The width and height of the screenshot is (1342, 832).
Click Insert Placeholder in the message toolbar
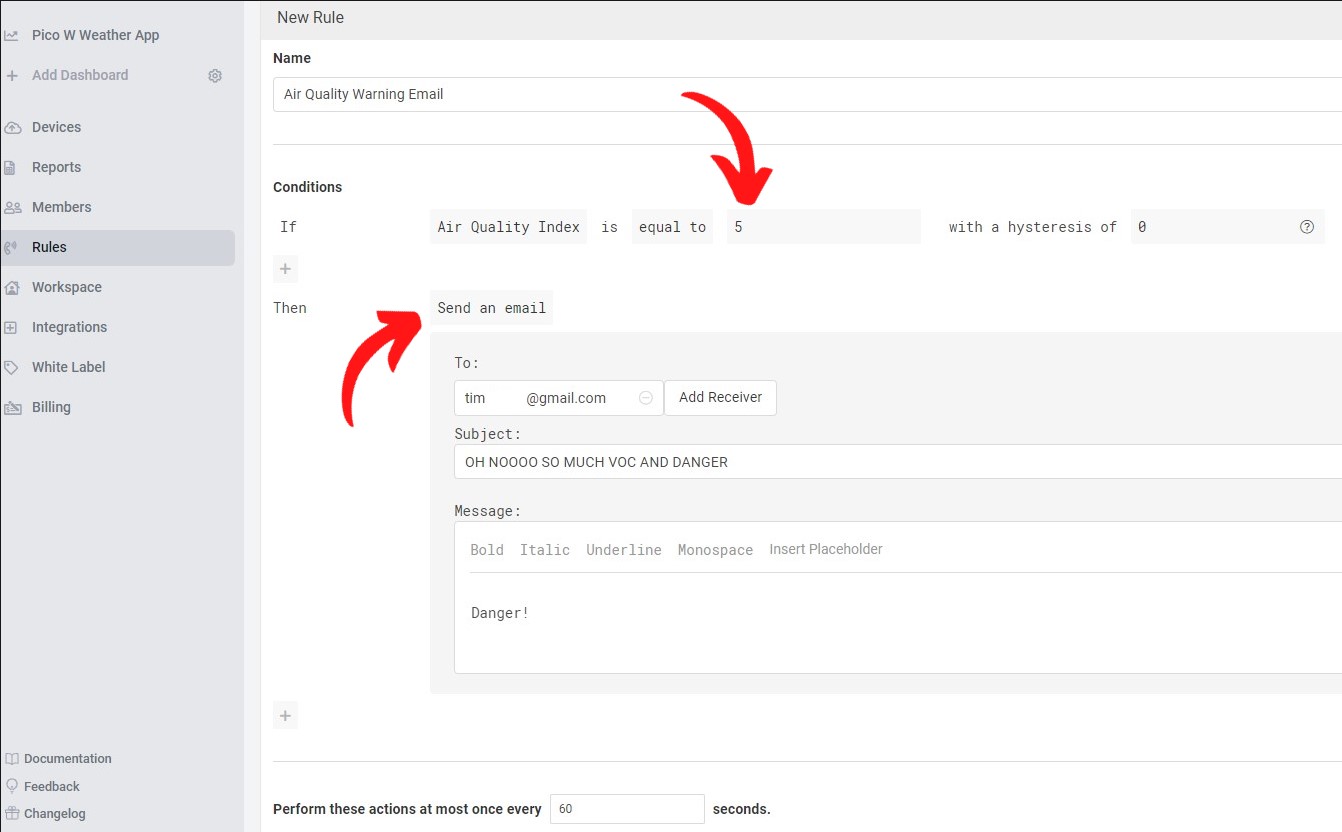825,549
